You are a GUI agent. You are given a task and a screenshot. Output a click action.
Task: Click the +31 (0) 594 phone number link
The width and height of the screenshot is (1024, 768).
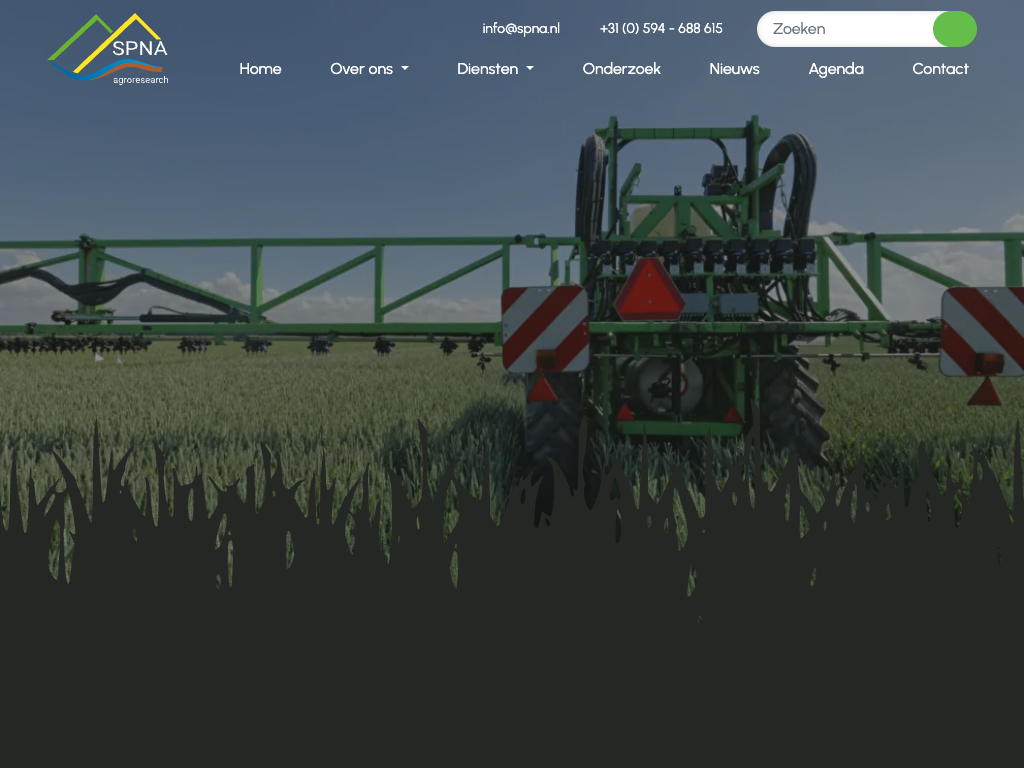(x=661, y=28)
